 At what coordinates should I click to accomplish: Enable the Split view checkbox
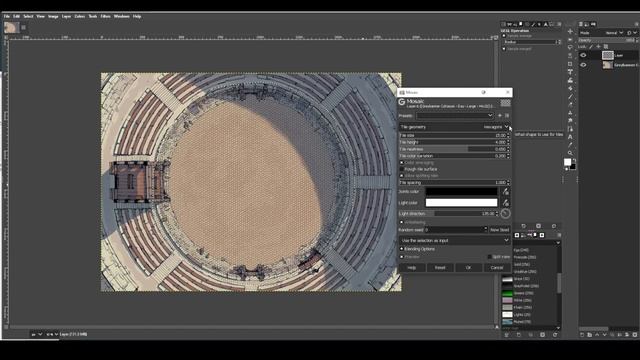click(x=489, y=257)
